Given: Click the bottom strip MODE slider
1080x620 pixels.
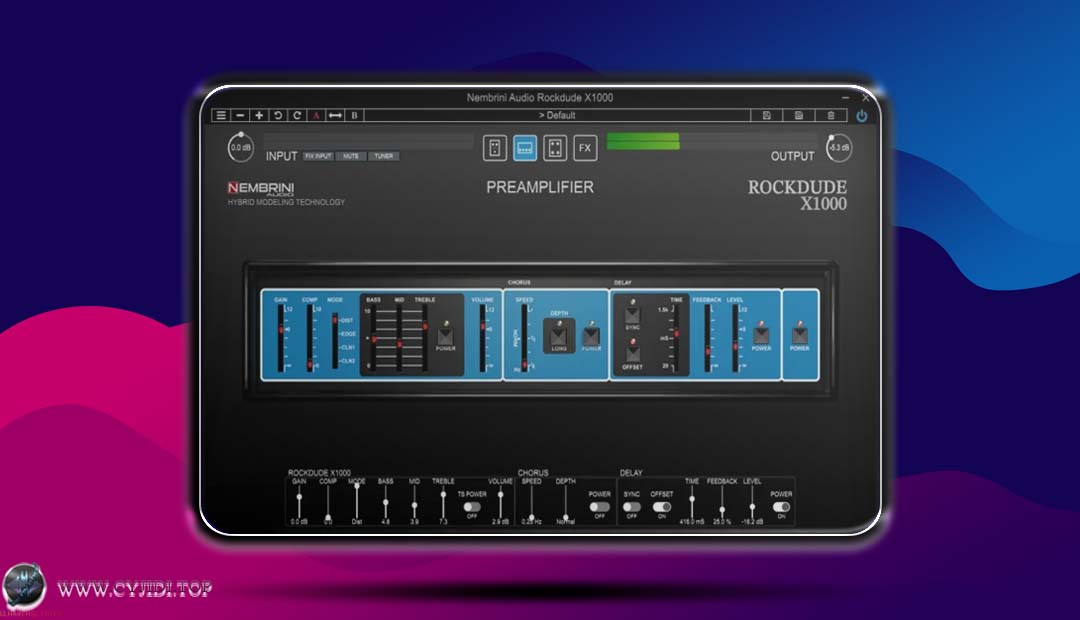Looking at the screenshot, I should point(357,503).
